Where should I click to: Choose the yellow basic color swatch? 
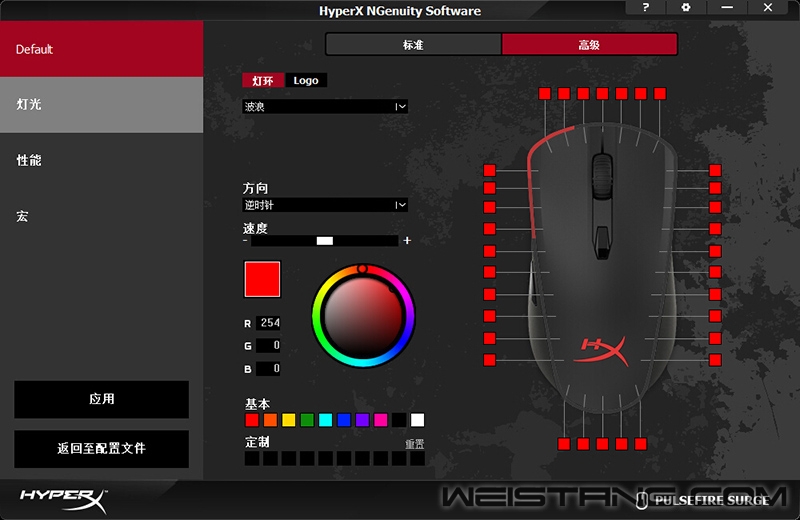click(289, 420)
